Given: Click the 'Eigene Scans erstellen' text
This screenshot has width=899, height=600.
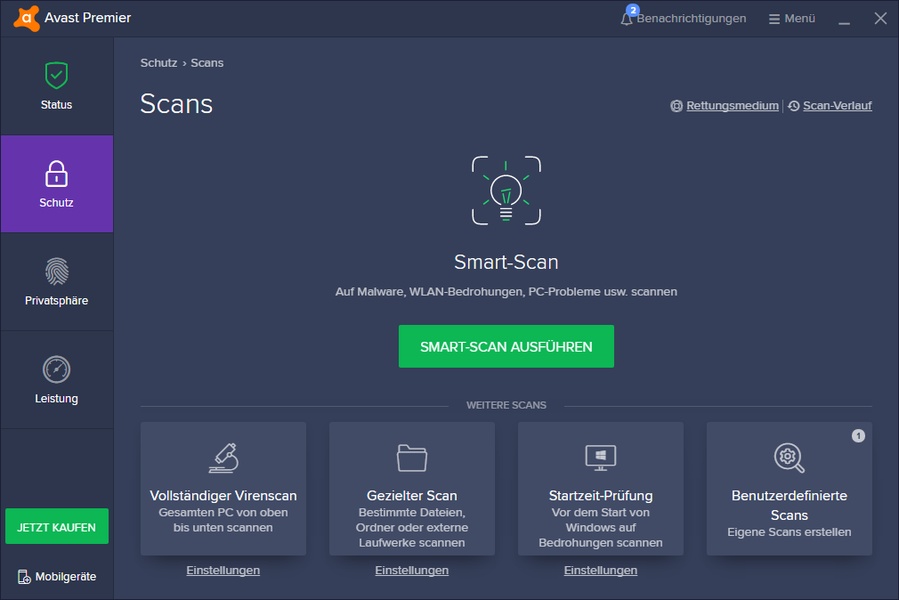Looking at the screenshot, I should pyautogui.click(x=789, y=532).
